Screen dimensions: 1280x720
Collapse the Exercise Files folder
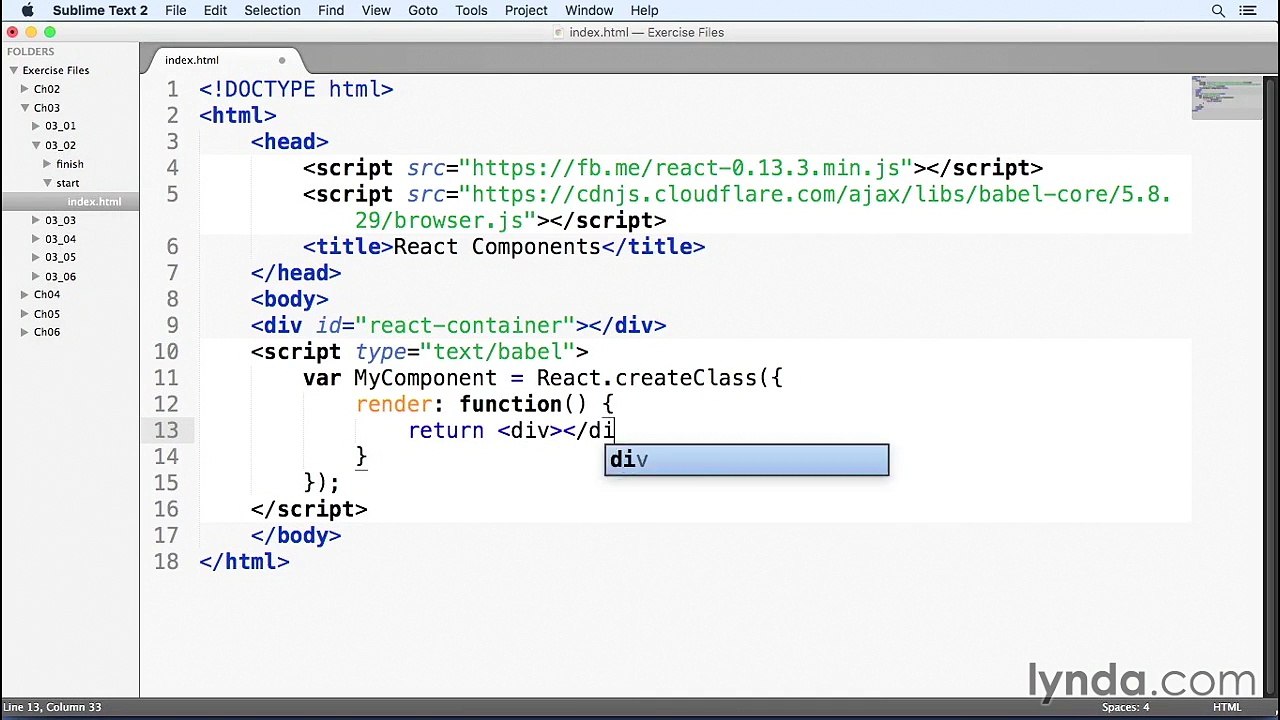click(x=15, y=70)
